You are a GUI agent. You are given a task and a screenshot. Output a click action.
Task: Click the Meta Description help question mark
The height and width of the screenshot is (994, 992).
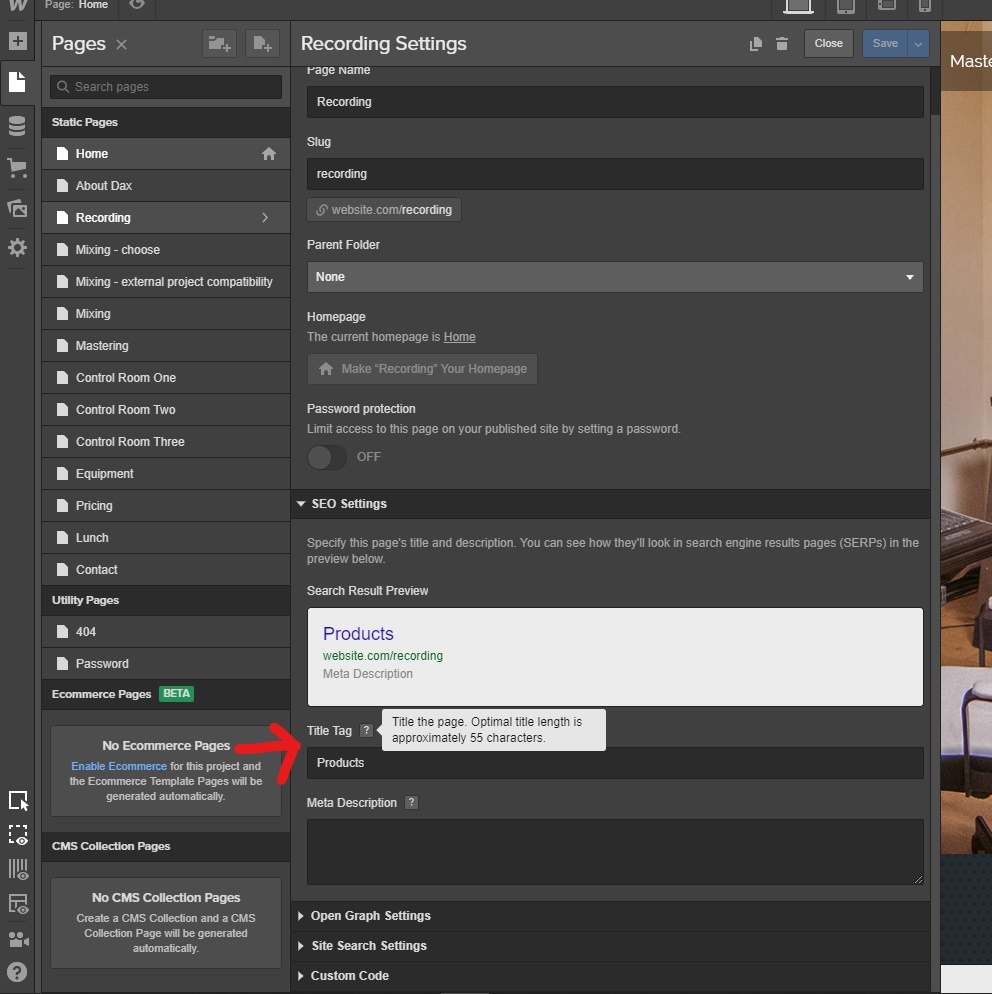click(411, 803)
